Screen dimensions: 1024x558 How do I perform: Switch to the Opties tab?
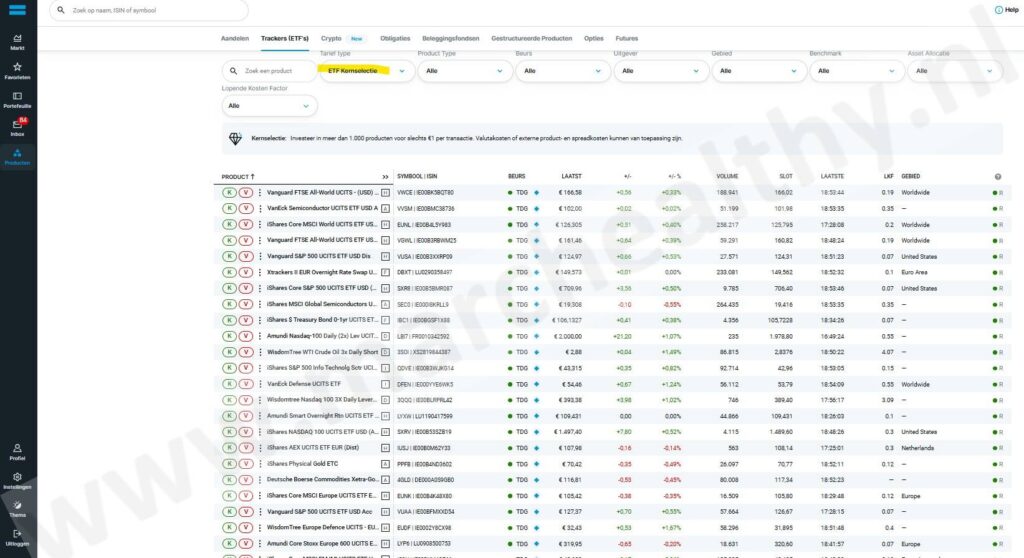(x=594, y=39)
